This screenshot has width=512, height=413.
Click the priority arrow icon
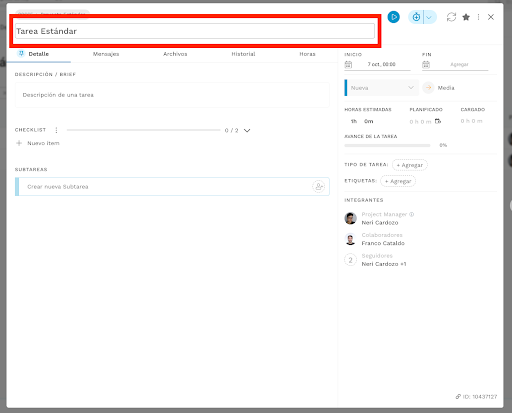coord(428,88)
